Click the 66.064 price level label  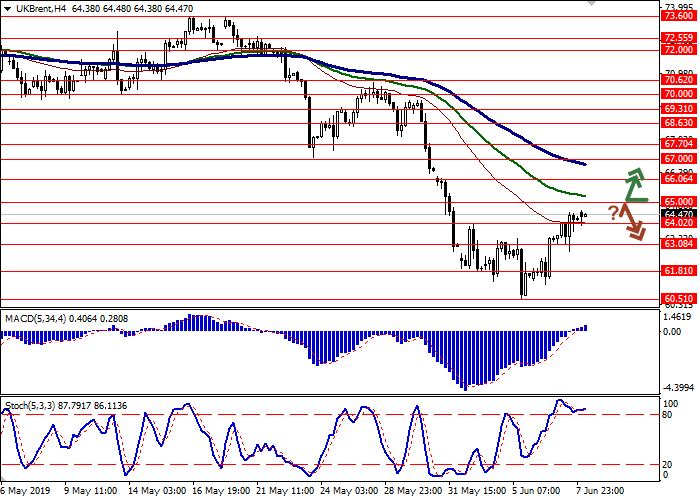click(x=678, y=179)
